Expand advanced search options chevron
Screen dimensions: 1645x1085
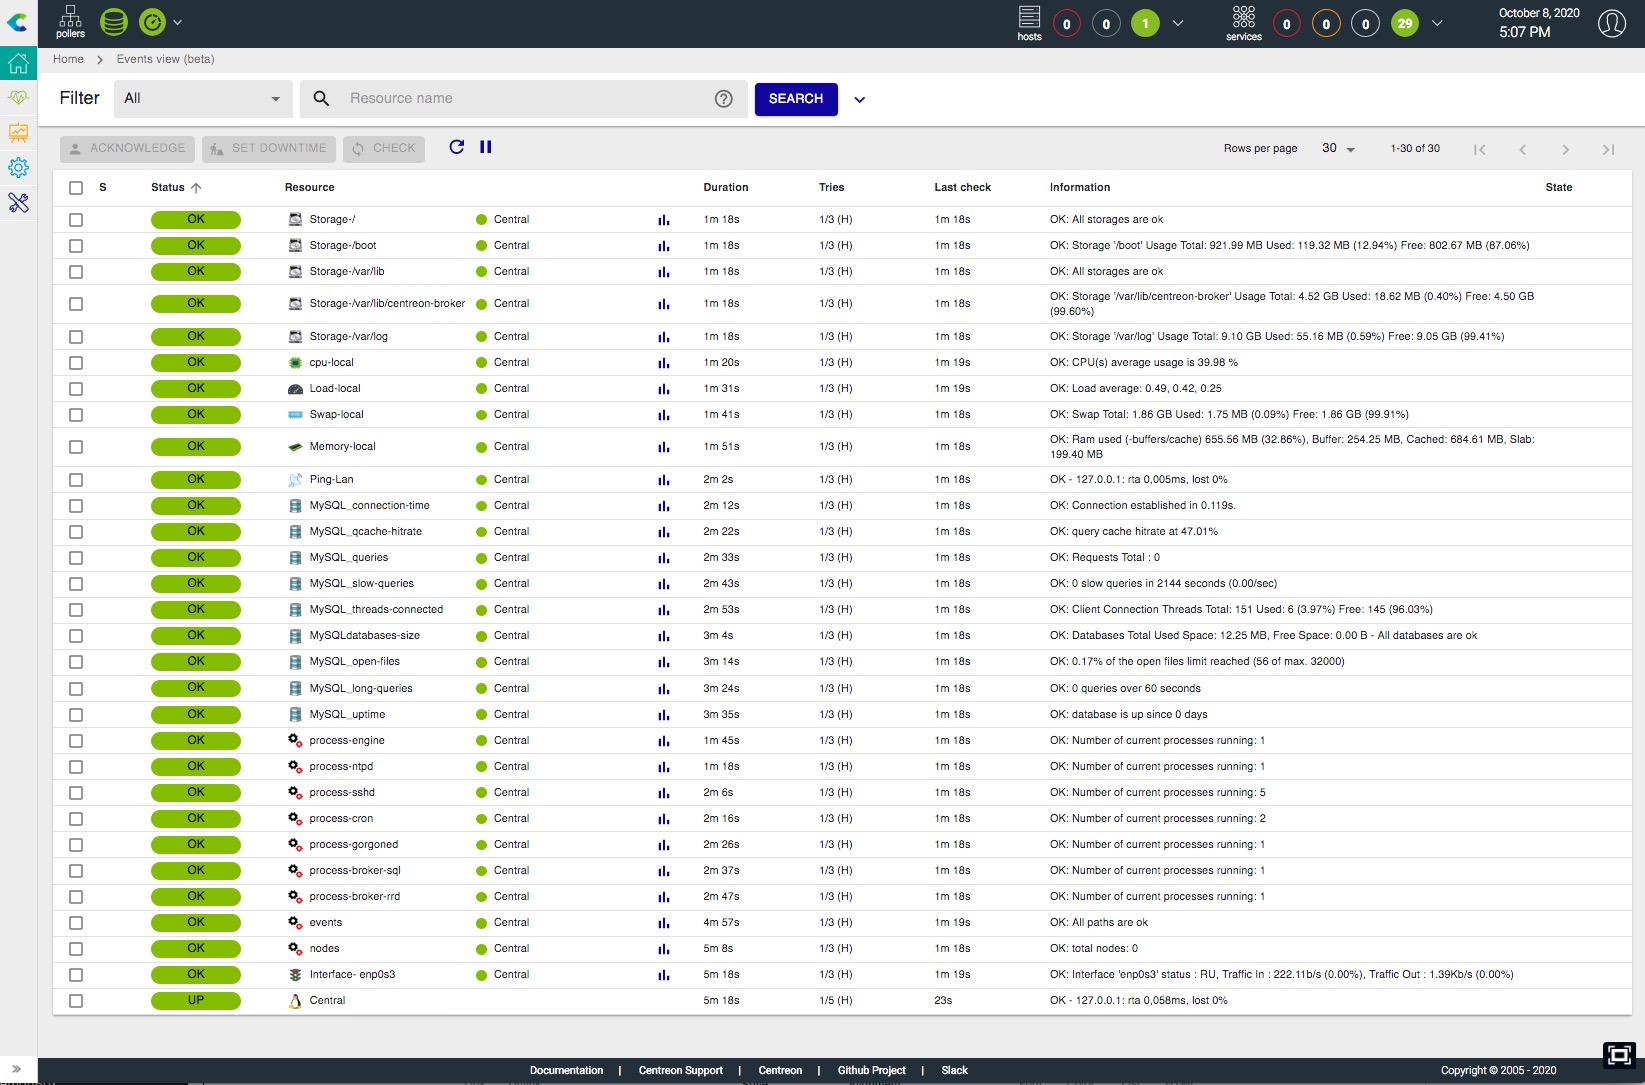859,100
